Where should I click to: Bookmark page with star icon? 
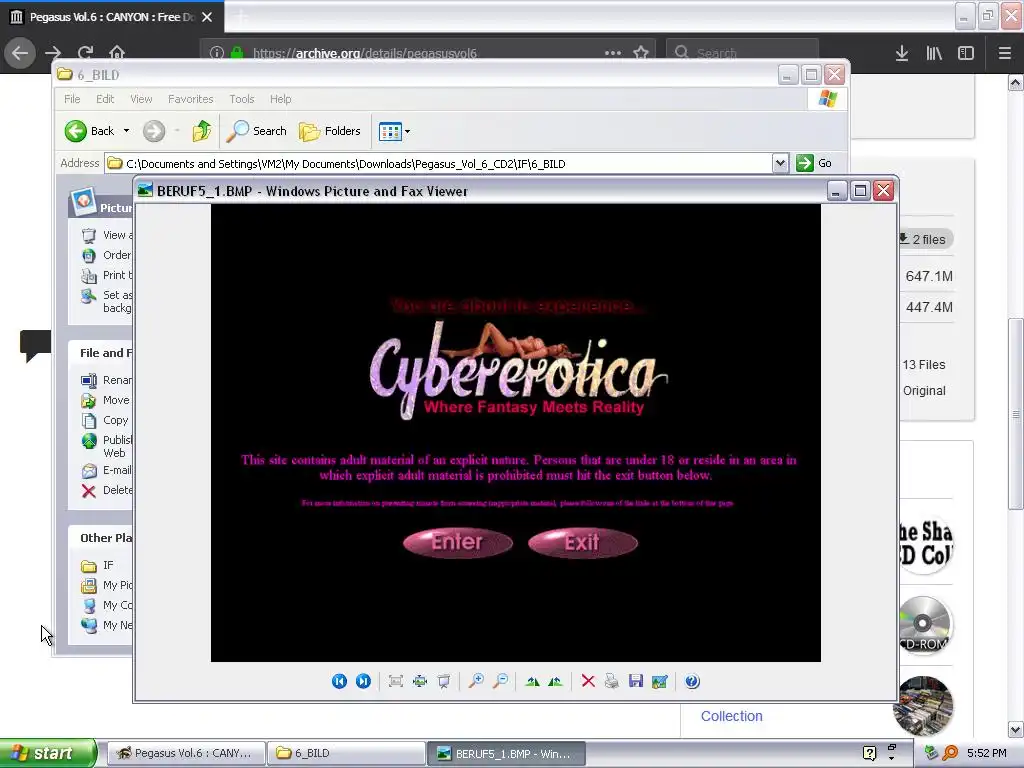pyautogui.click(x=641, y=53)
